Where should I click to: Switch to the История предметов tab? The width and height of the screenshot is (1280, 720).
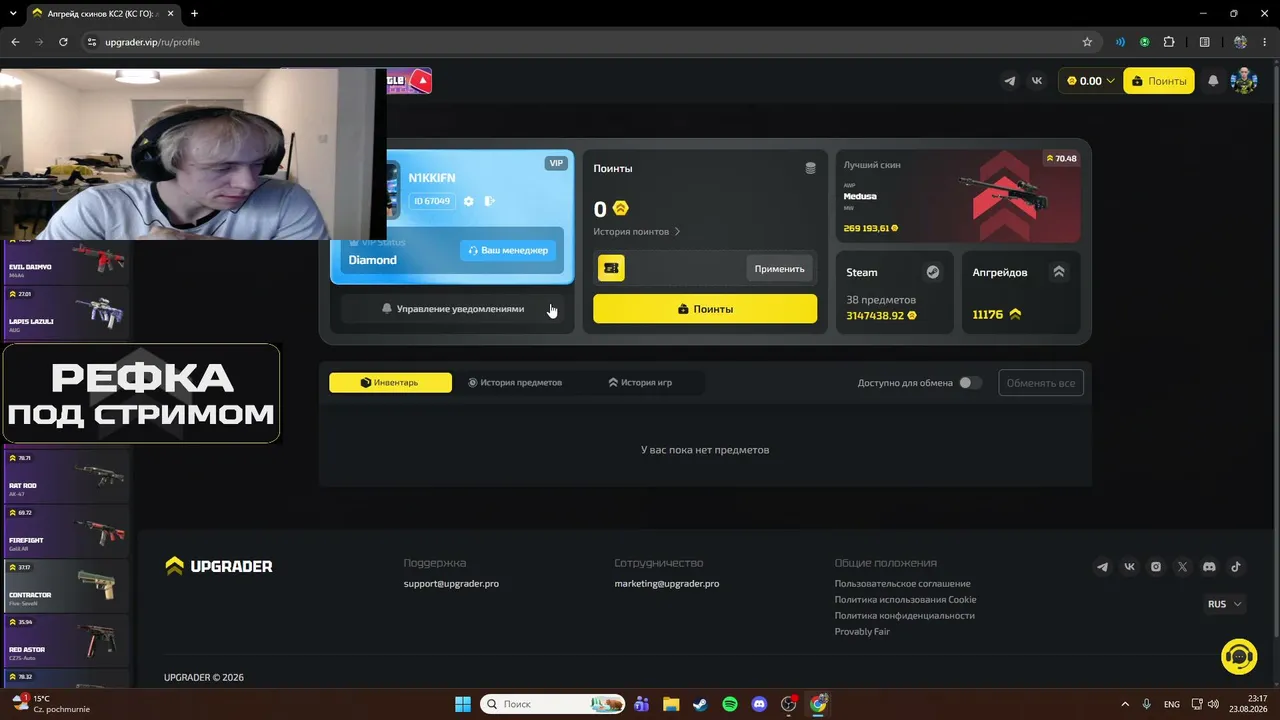[x=515, y=383]
